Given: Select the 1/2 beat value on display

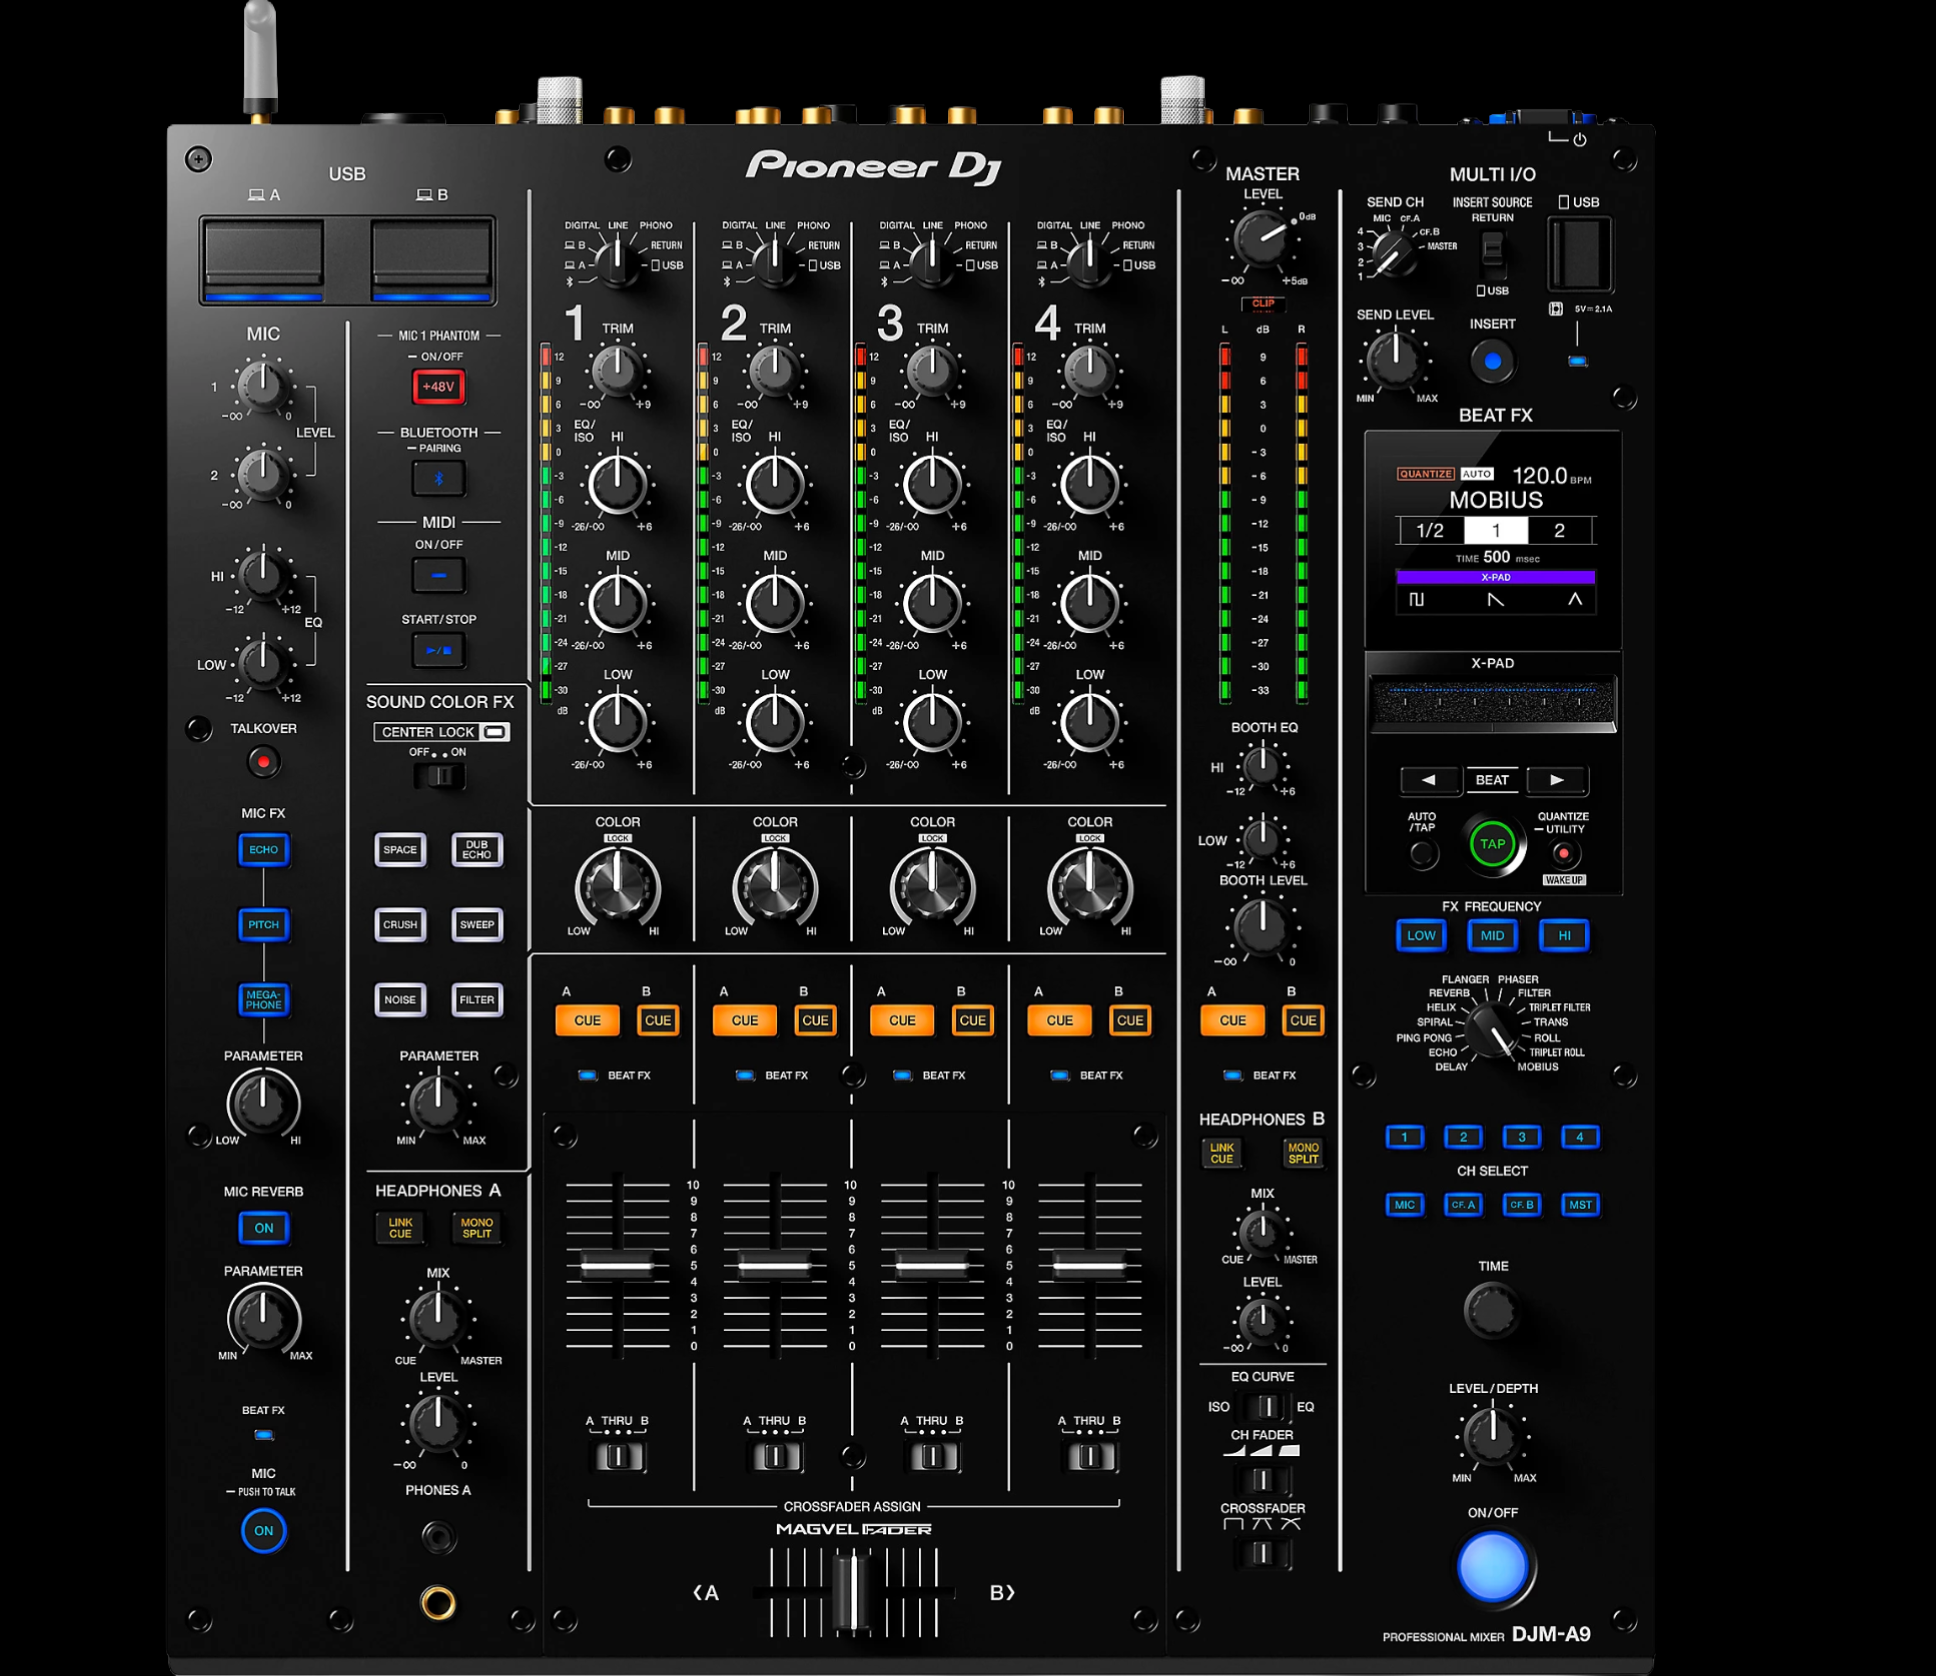Looking at the screenshot, I should 1430,531.
